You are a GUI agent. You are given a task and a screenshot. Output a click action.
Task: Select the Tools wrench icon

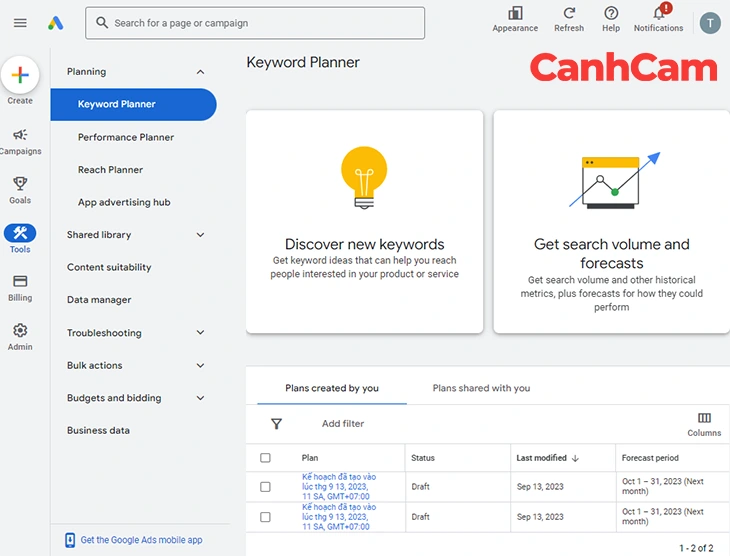[20, 233]
